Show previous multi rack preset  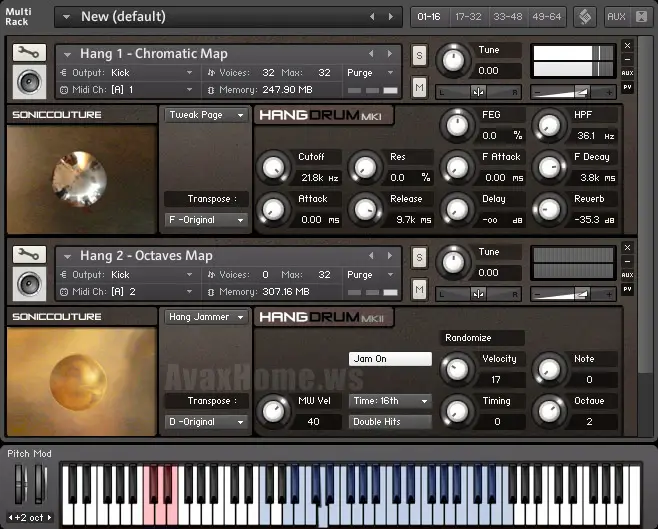tap(372, 16)
